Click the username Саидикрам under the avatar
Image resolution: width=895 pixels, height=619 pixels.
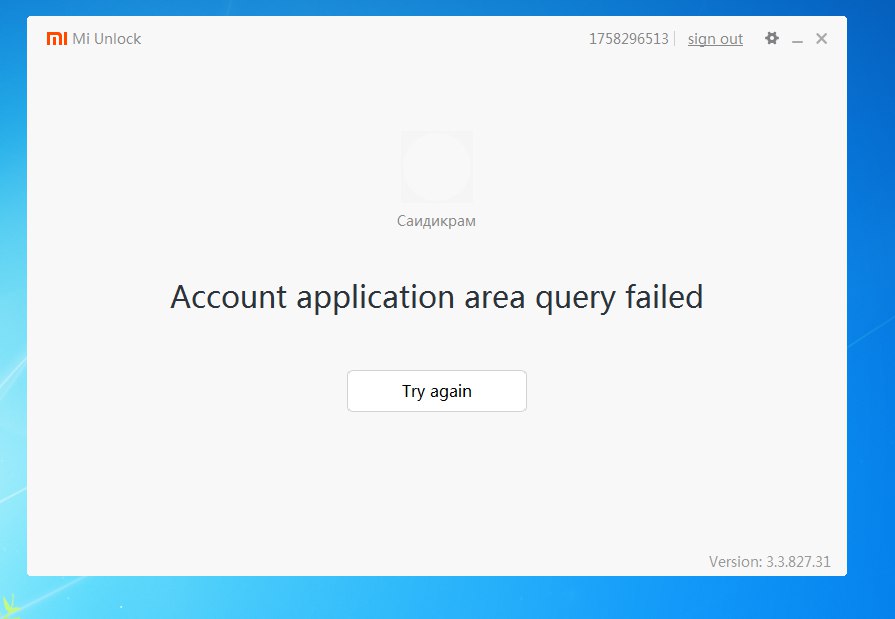tap(436, 221)
